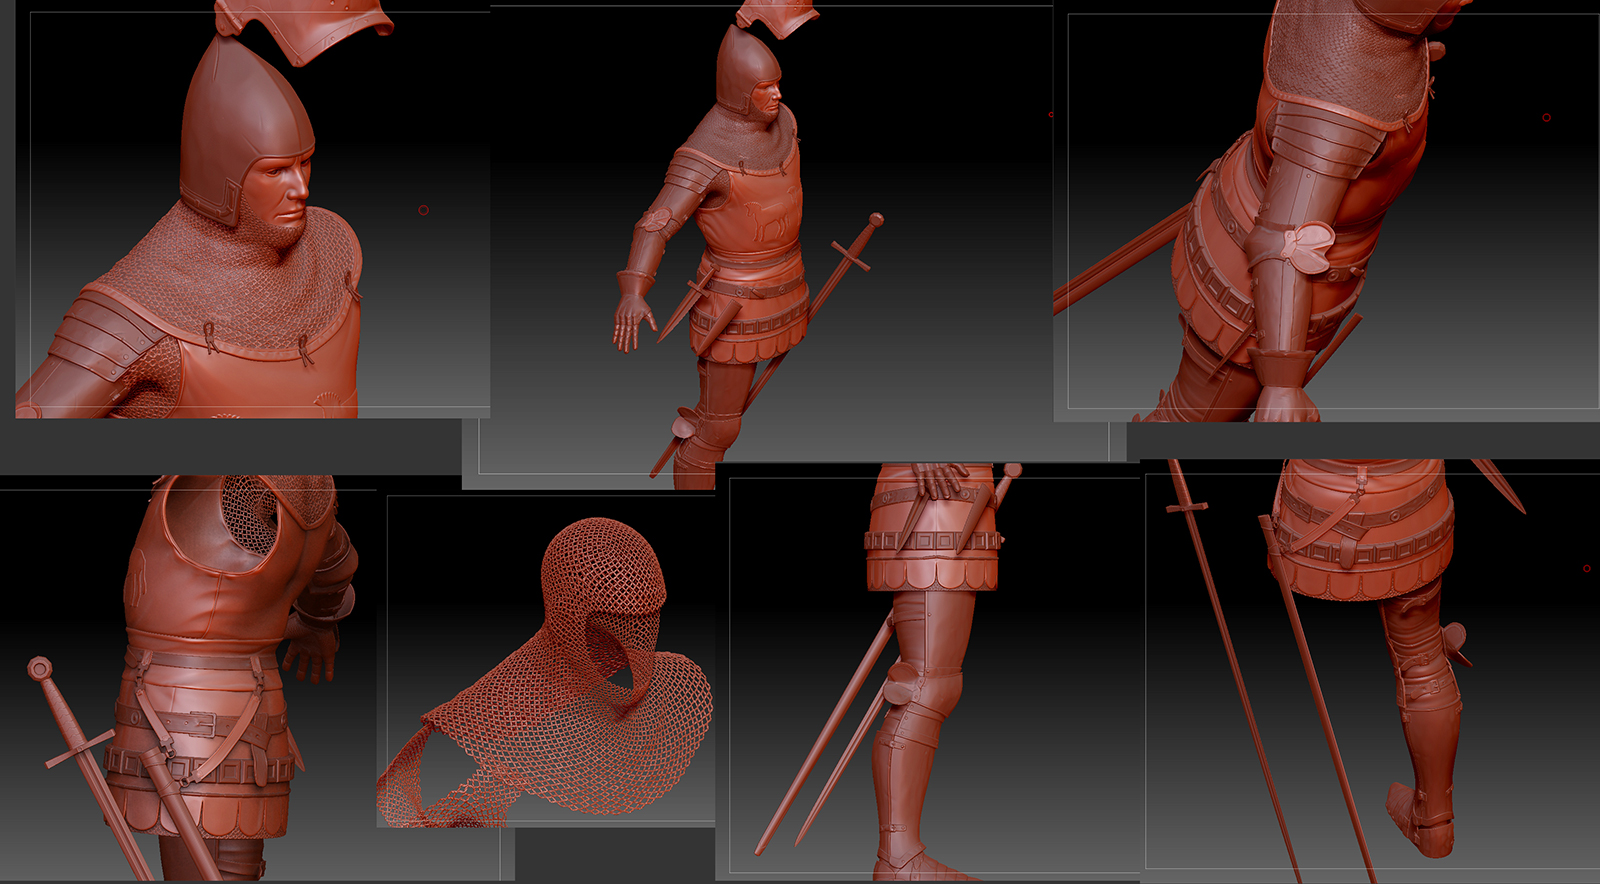The image size is (1600, 884).
Task: Select the helmeted head close-up render
Action: [252, 209]
